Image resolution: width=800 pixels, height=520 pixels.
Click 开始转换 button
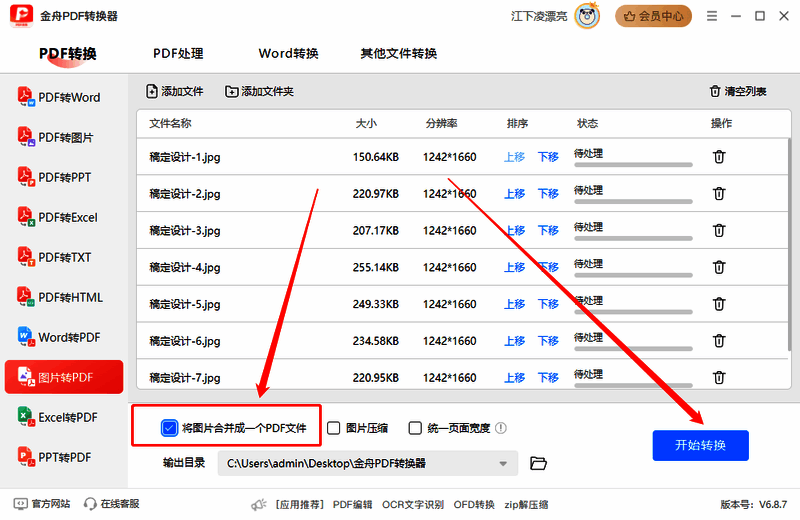701,445
